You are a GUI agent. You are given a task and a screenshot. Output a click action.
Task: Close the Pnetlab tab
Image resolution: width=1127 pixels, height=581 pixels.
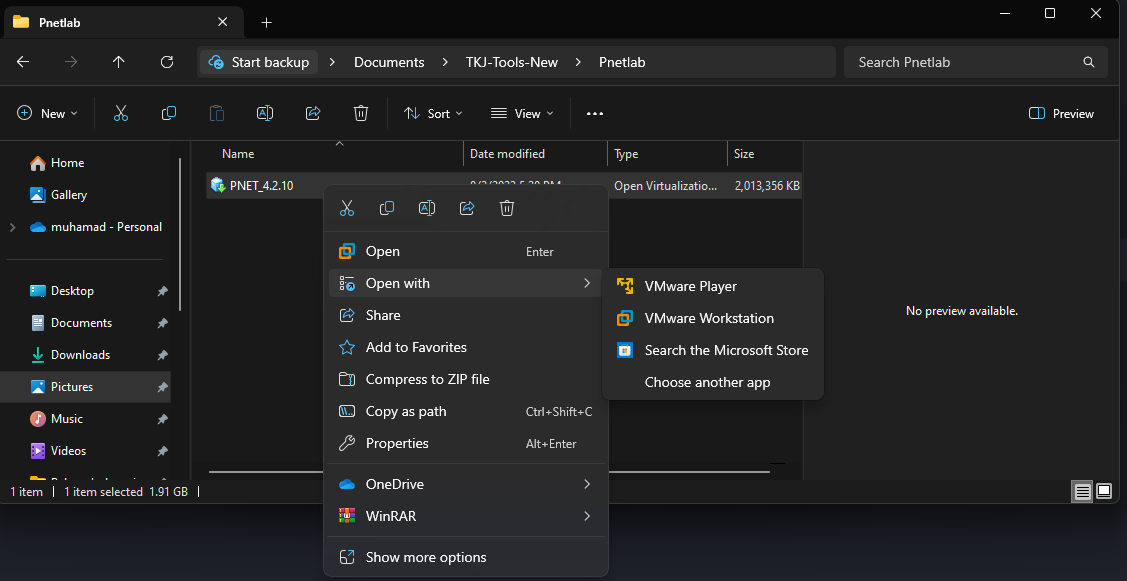pos(222,22)
